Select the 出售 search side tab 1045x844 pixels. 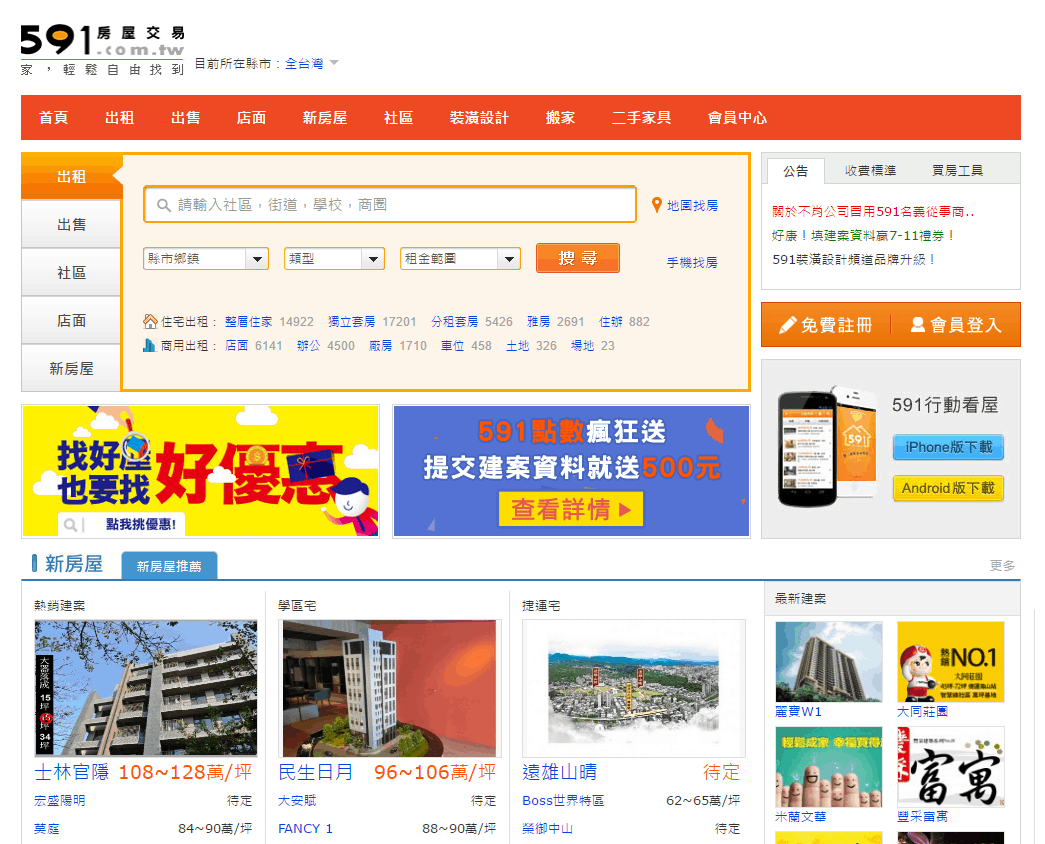[71, 225]
